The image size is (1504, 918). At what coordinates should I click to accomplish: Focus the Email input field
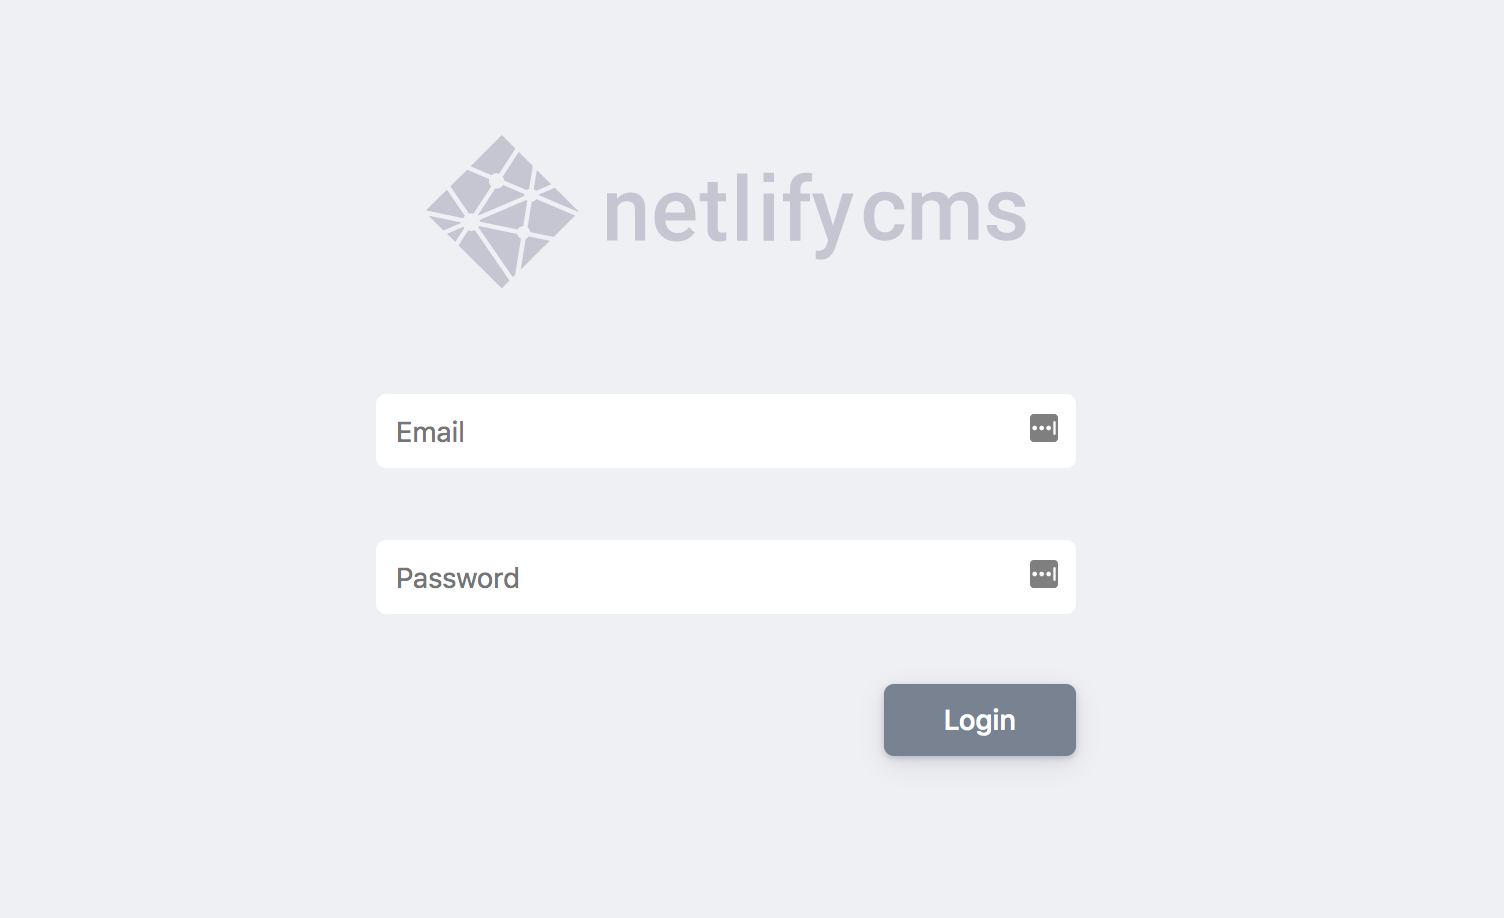726,431
